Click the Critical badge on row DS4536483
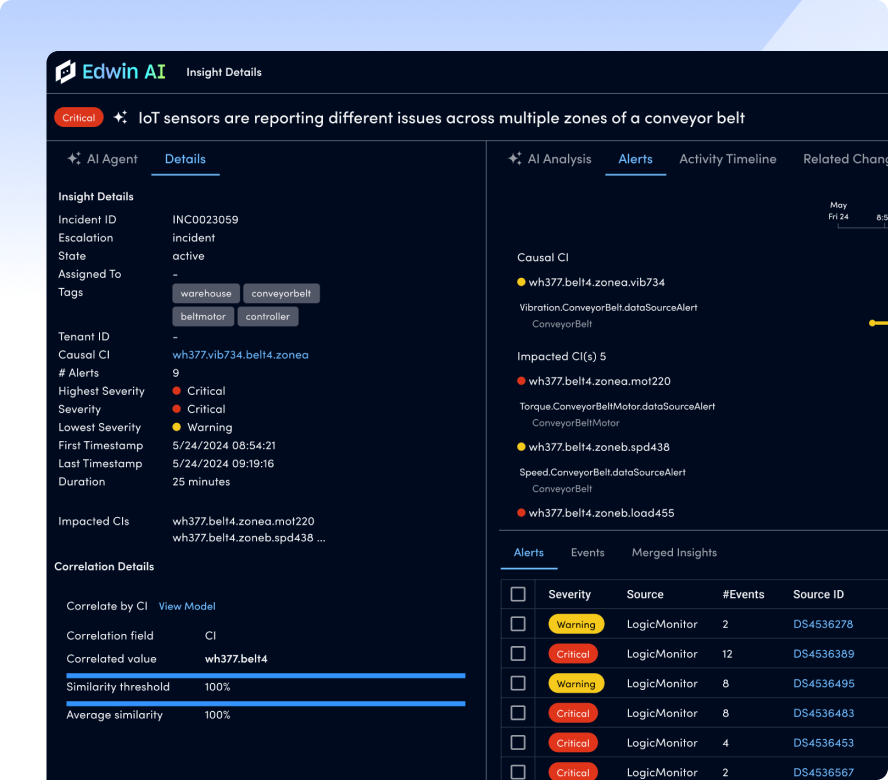The height and width of the screenshot is (780, 888). 573,713
